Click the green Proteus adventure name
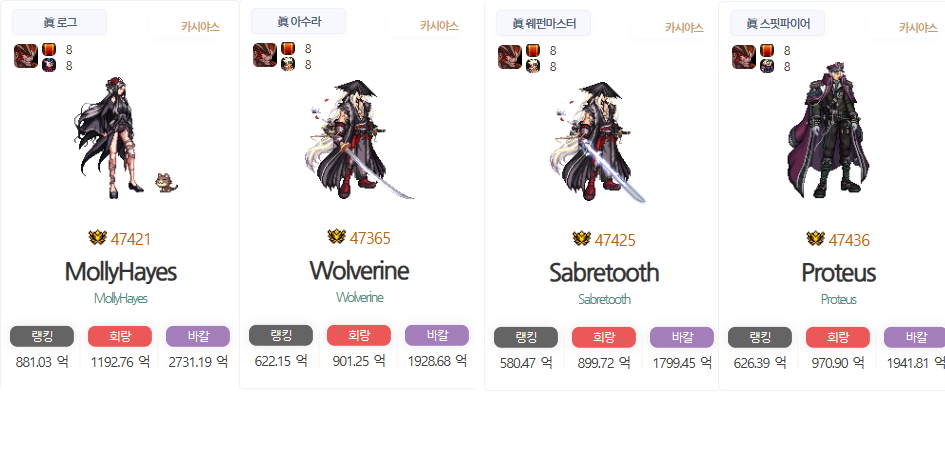The image size is (945, 469). 838,300
